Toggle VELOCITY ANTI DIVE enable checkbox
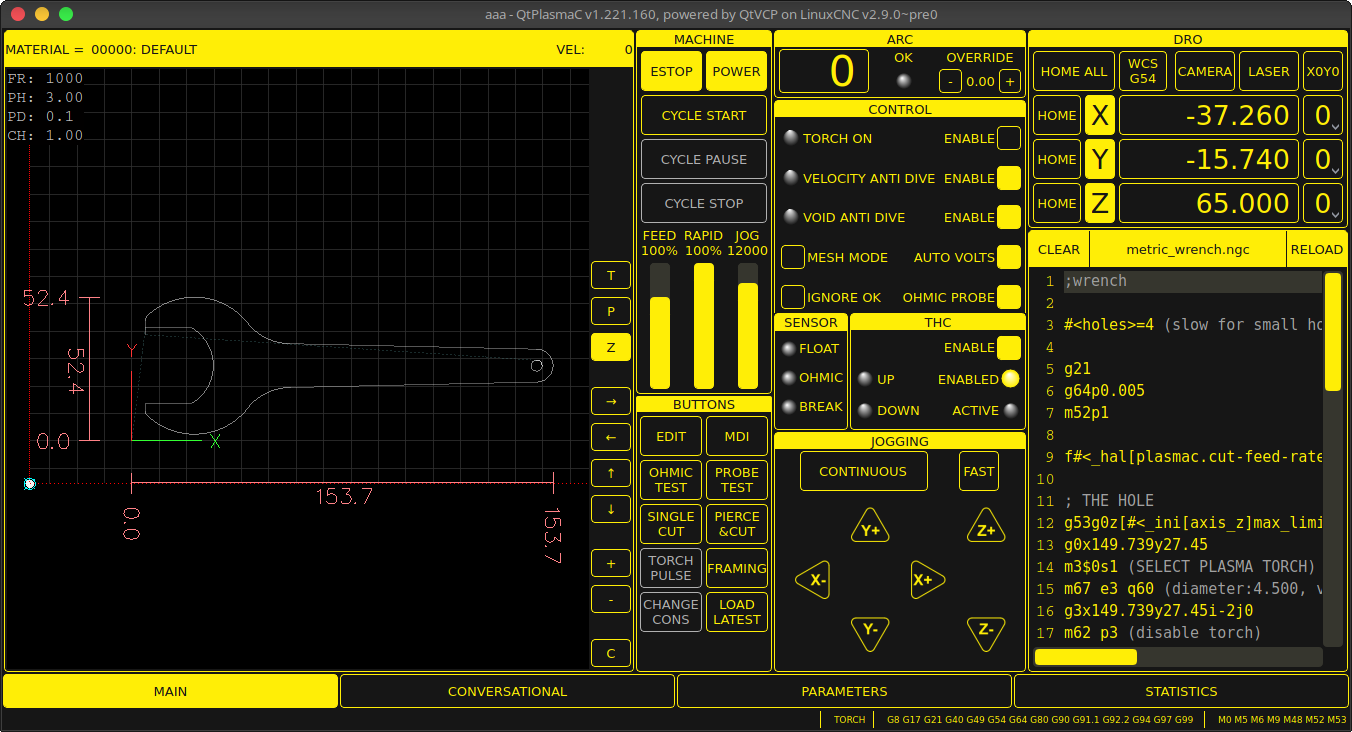 [1009, 178]
